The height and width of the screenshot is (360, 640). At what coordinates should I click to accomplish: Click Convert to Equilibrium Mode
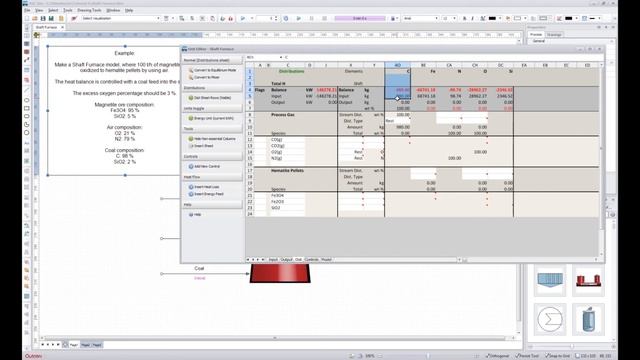click(x=212, y=70)
